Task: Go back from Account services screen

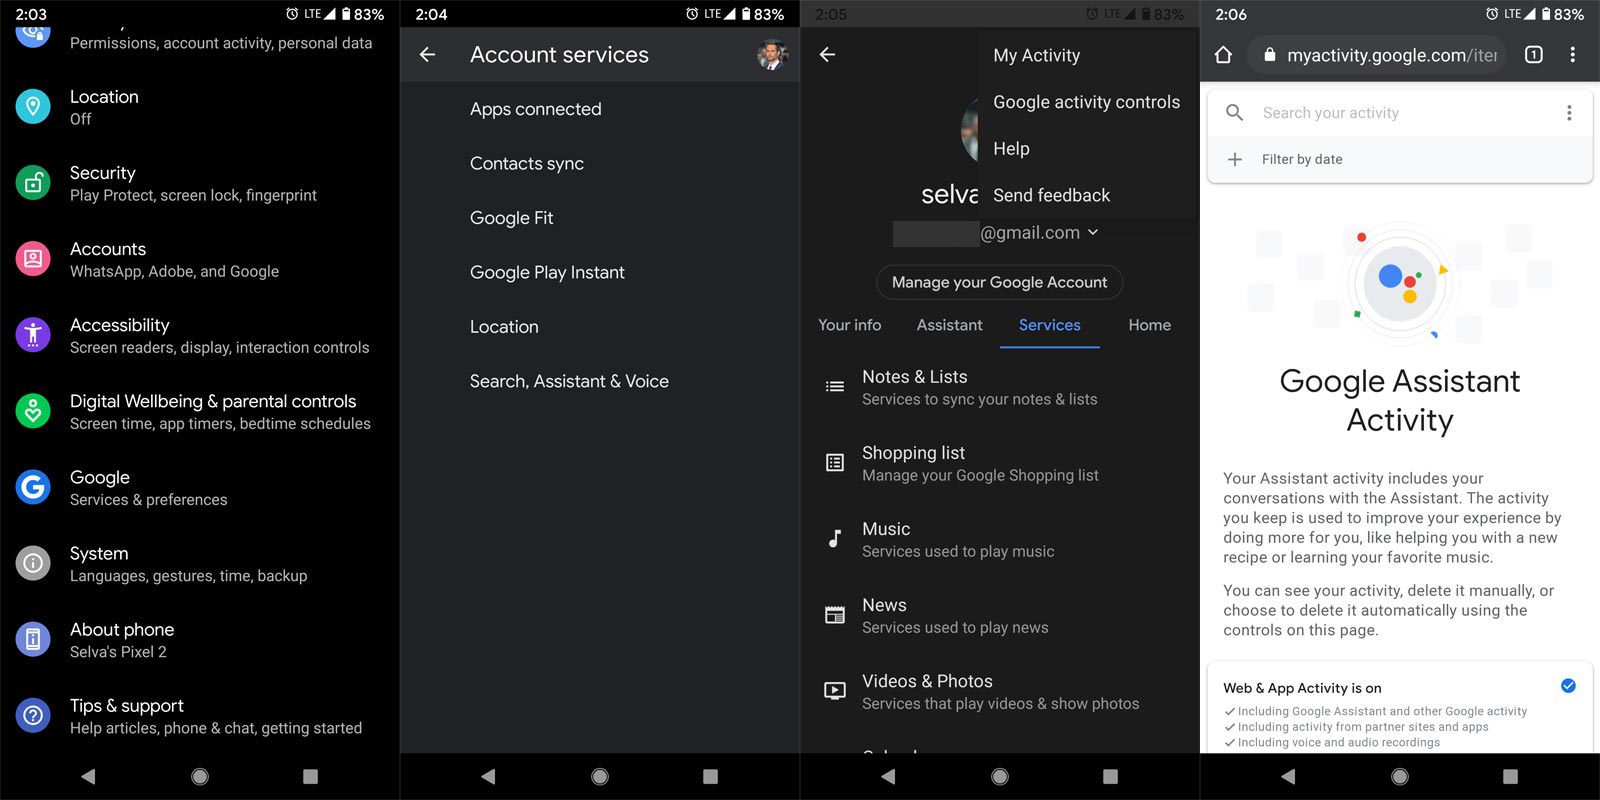Action: [427, 55]
